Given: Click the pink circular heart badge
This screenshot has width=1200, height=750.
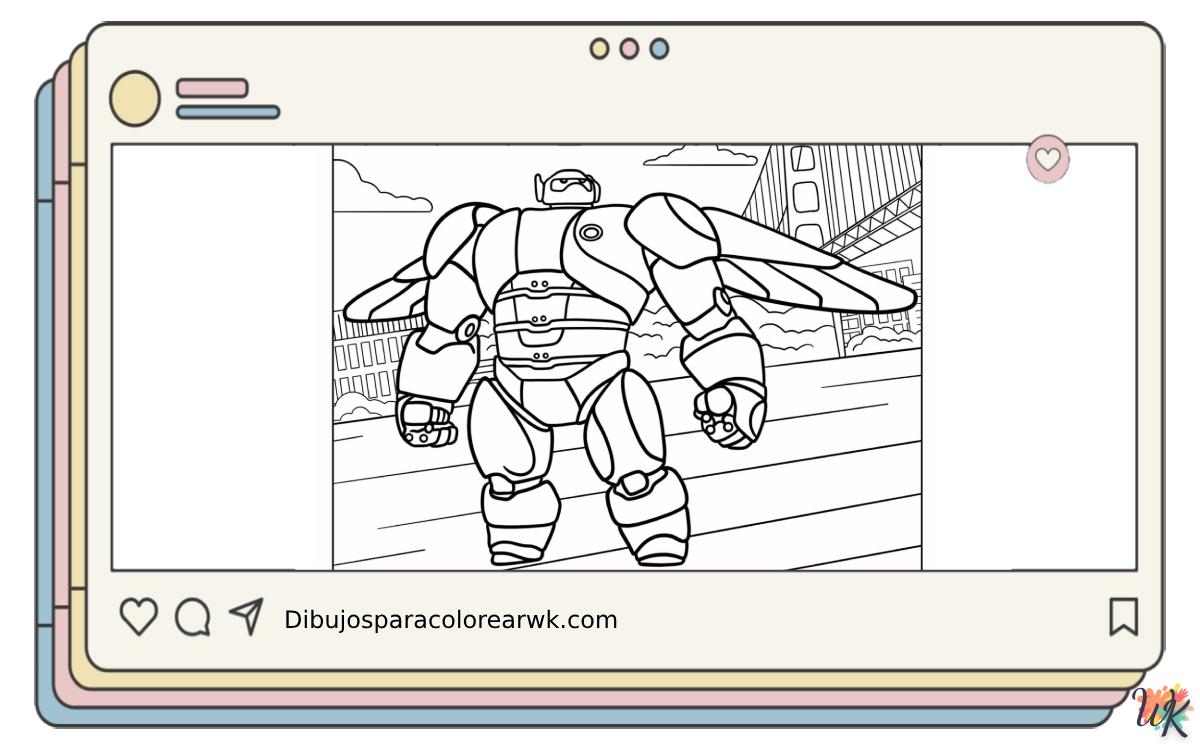Looking at the screenshot, I should [1047, 159].
